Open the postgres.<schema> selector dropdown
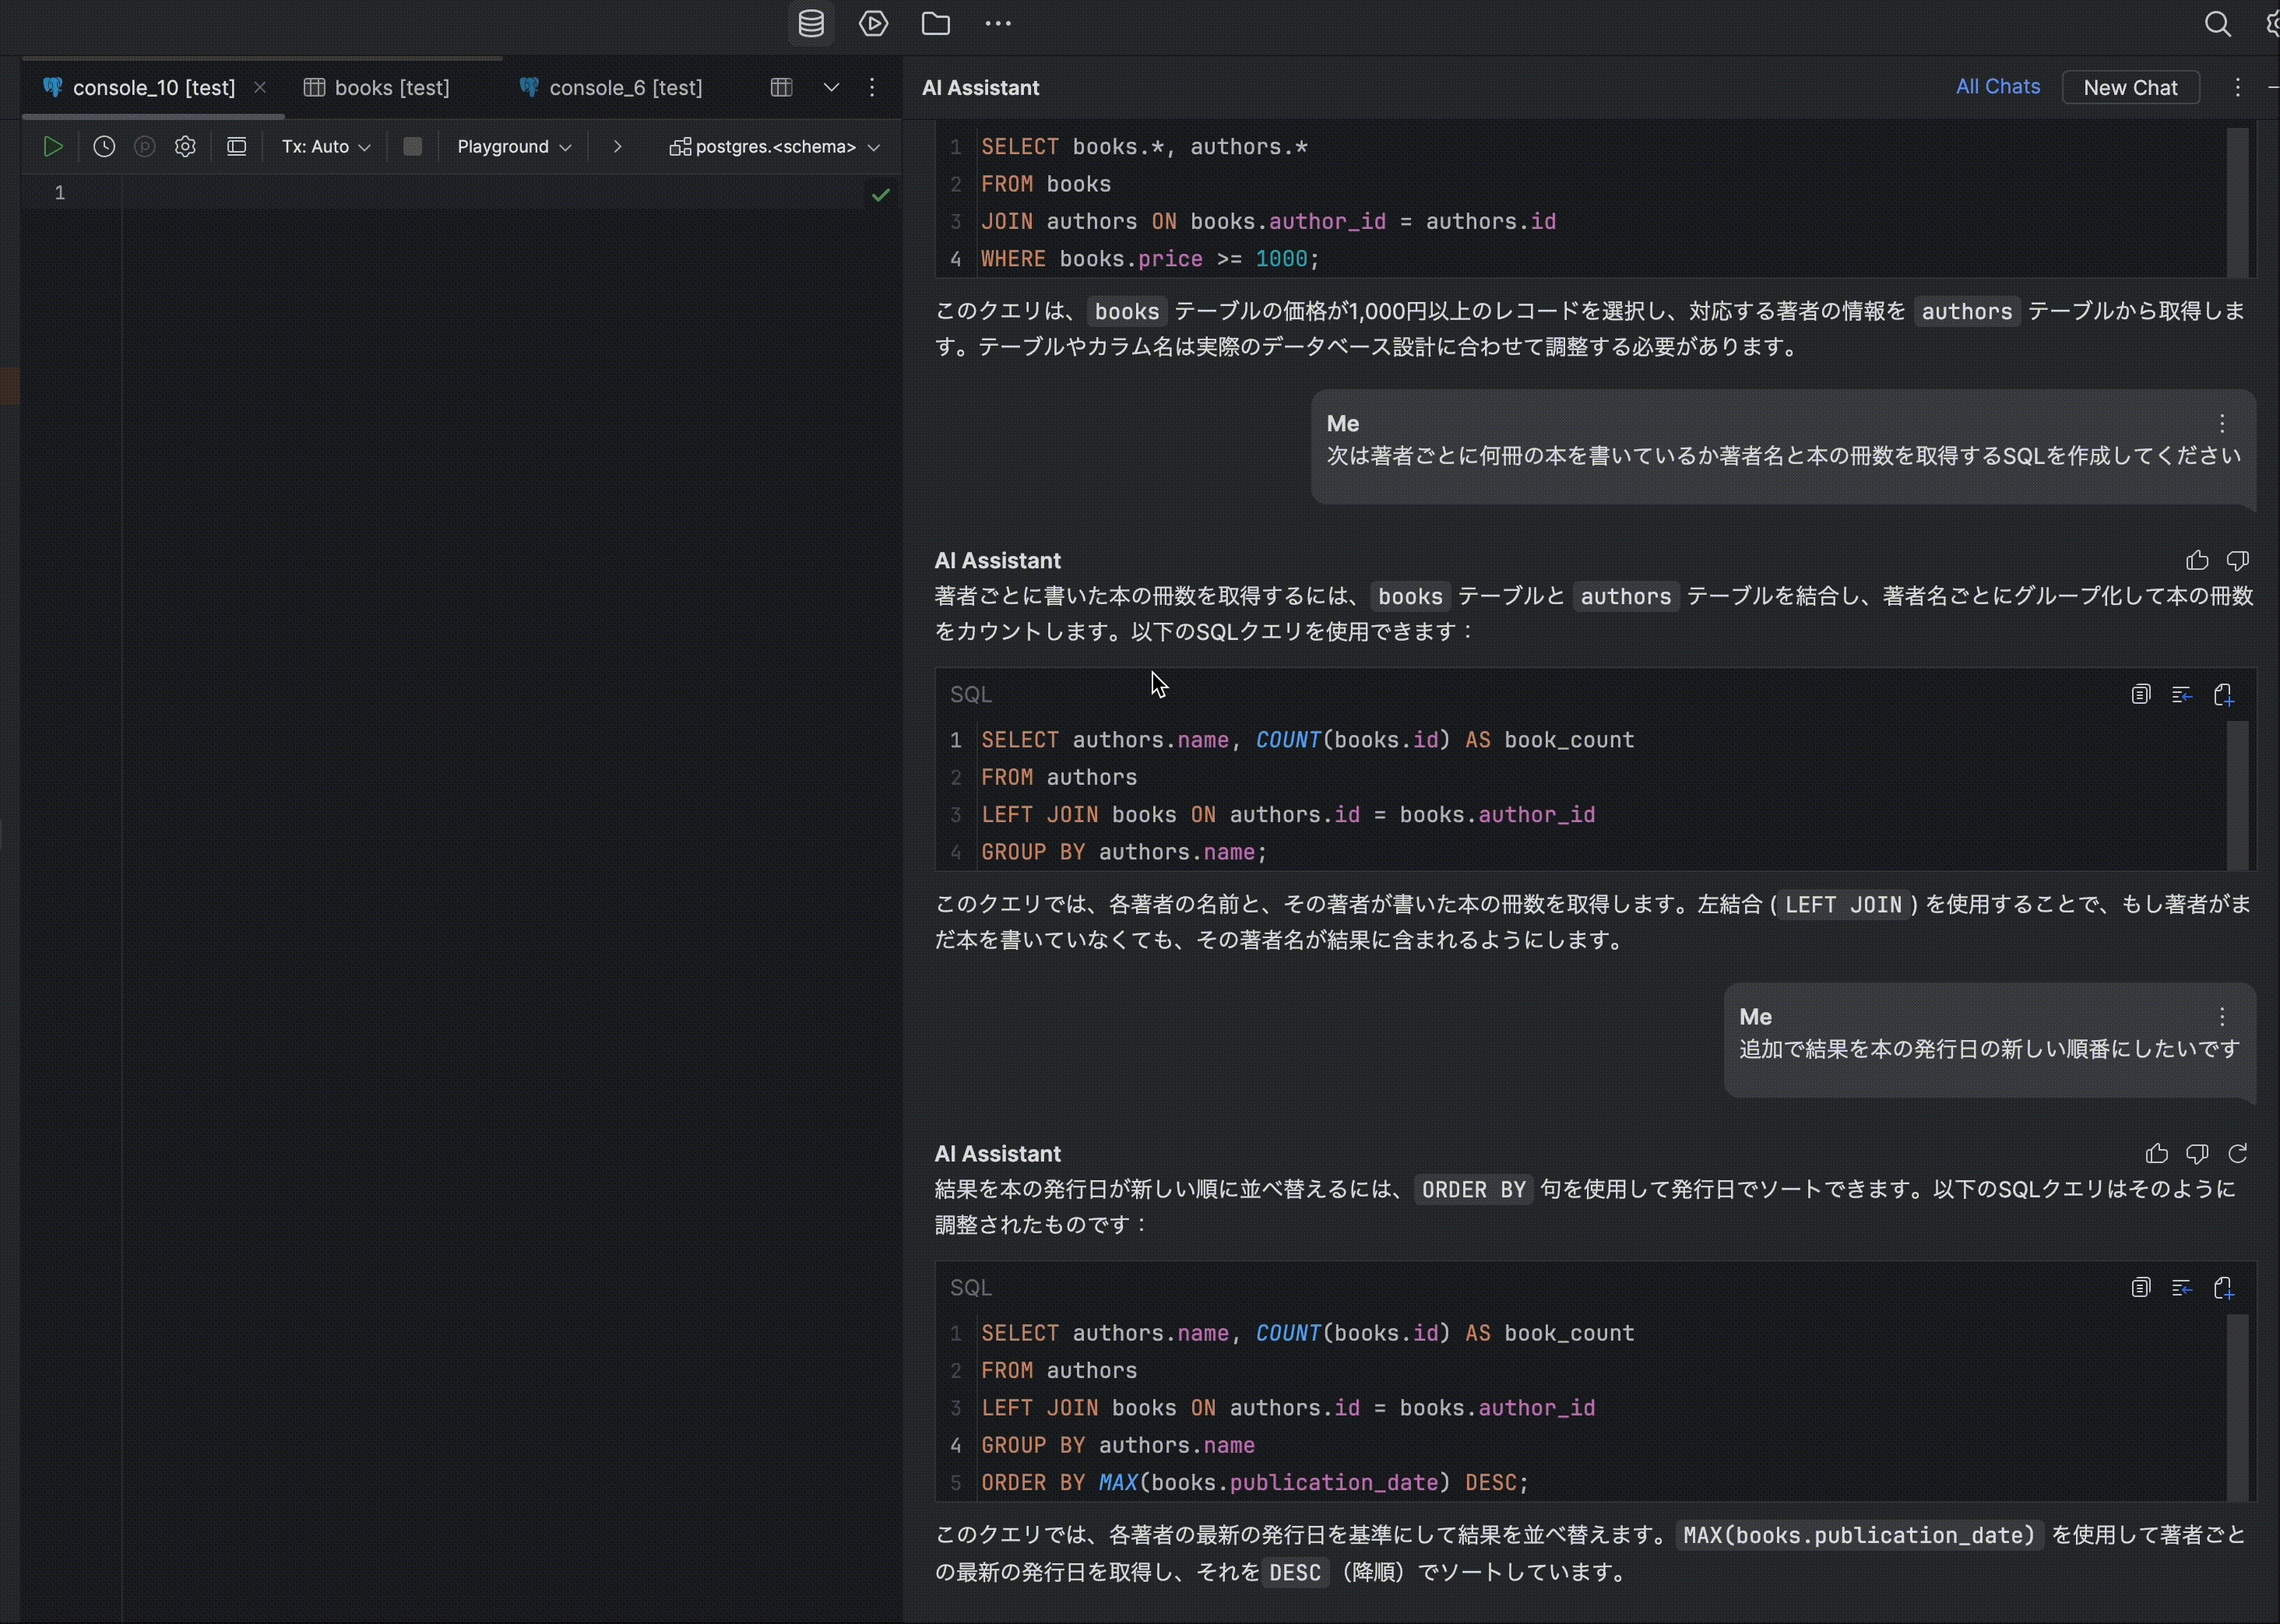This screenshot has height=1624, width=2280. (x=775, y=147)
